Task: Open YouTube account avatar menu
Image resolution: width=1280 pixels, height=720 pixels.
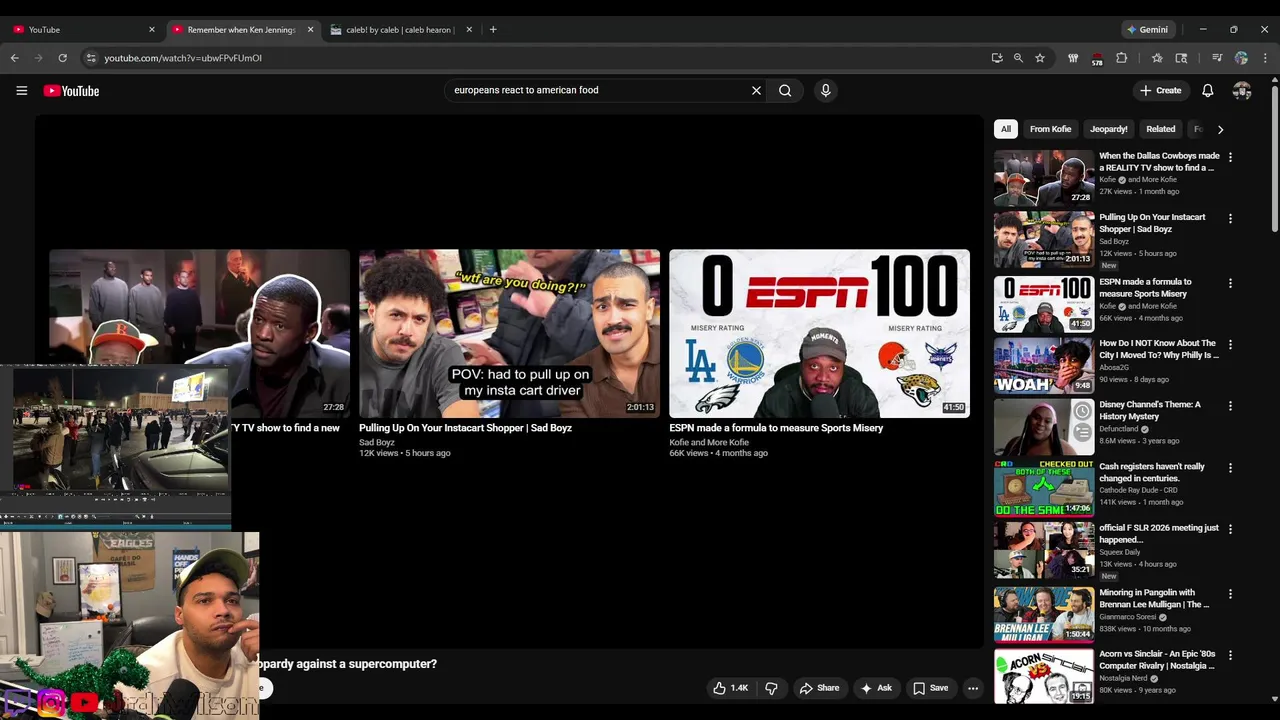Action: 1242,90
